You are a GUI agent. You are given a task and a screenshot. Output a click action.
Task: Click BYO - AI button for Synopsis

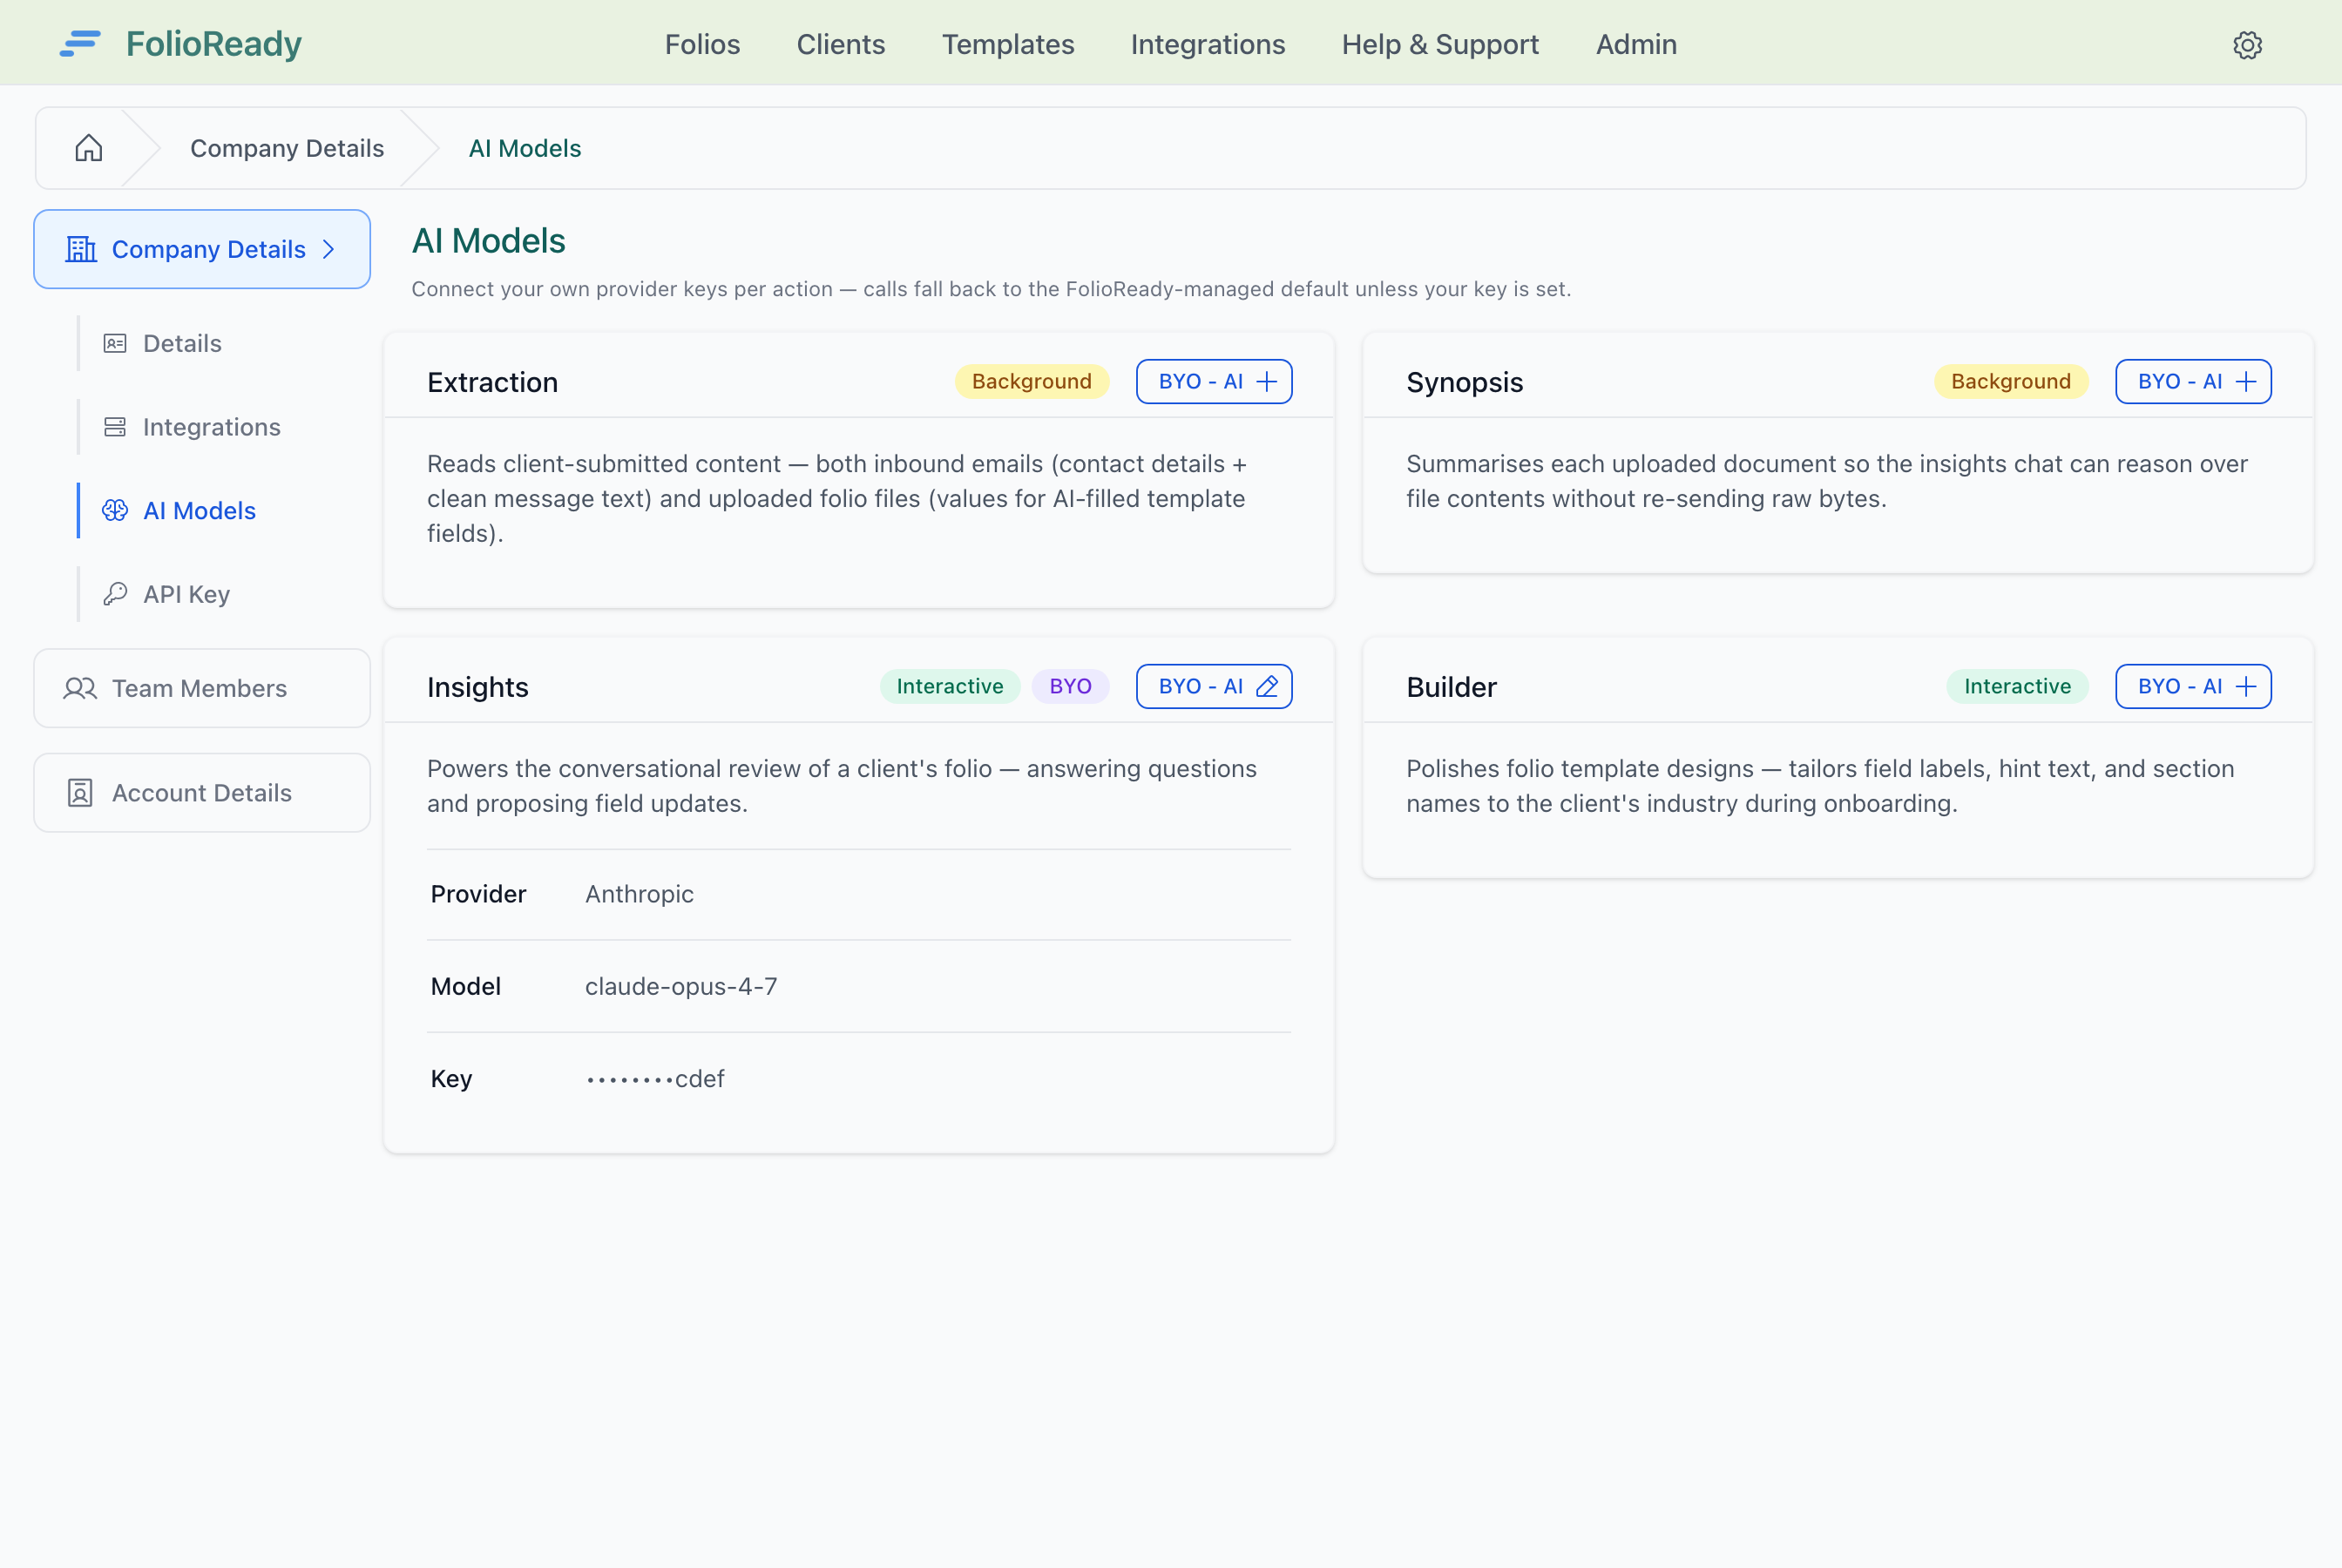click(2193, 382)
